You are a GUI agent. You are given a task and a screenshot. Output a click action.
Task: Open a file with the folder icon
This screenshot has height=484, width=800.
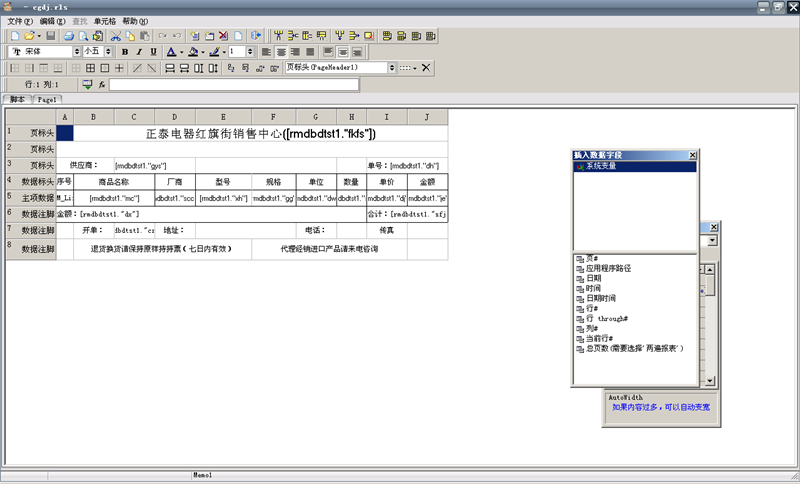point(29,36)
